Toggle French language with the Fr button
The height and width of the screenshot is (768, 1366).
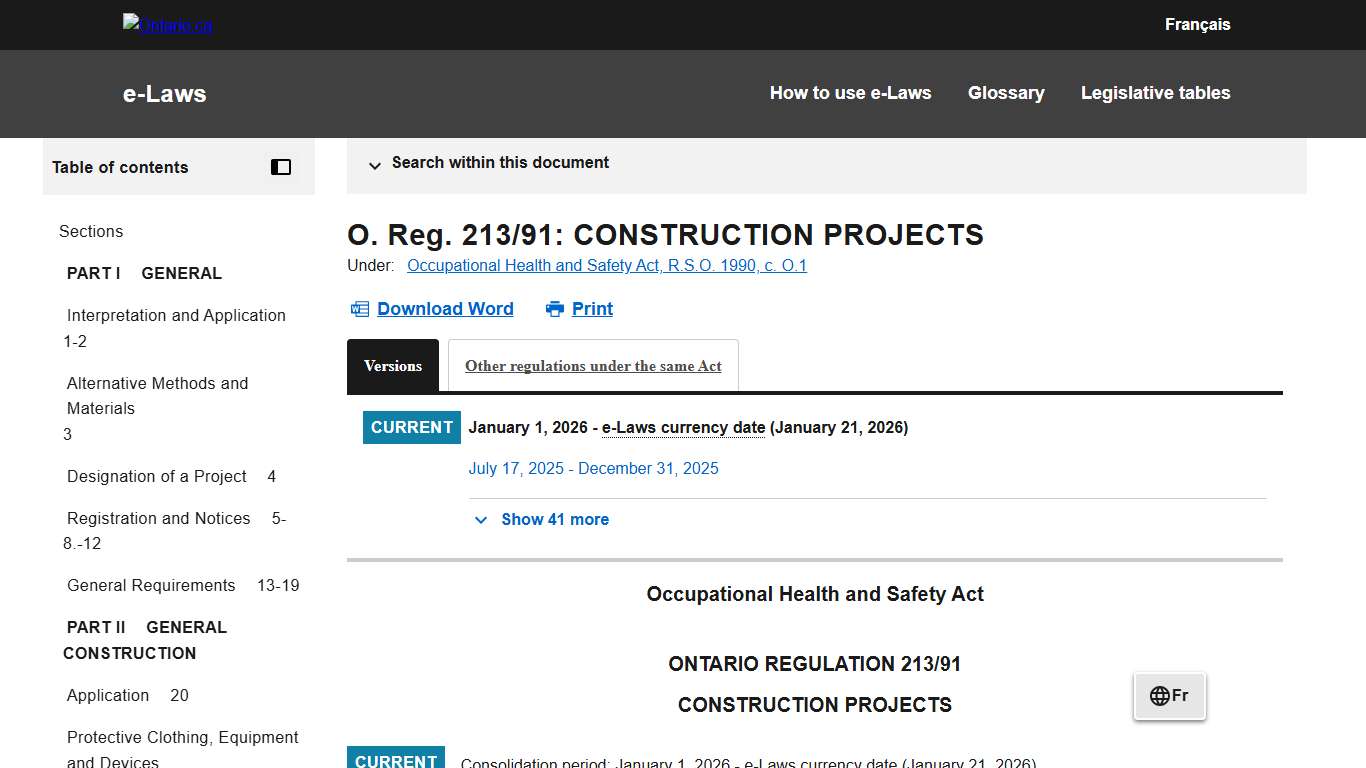pyautogui.click(x=1170, y=696)
